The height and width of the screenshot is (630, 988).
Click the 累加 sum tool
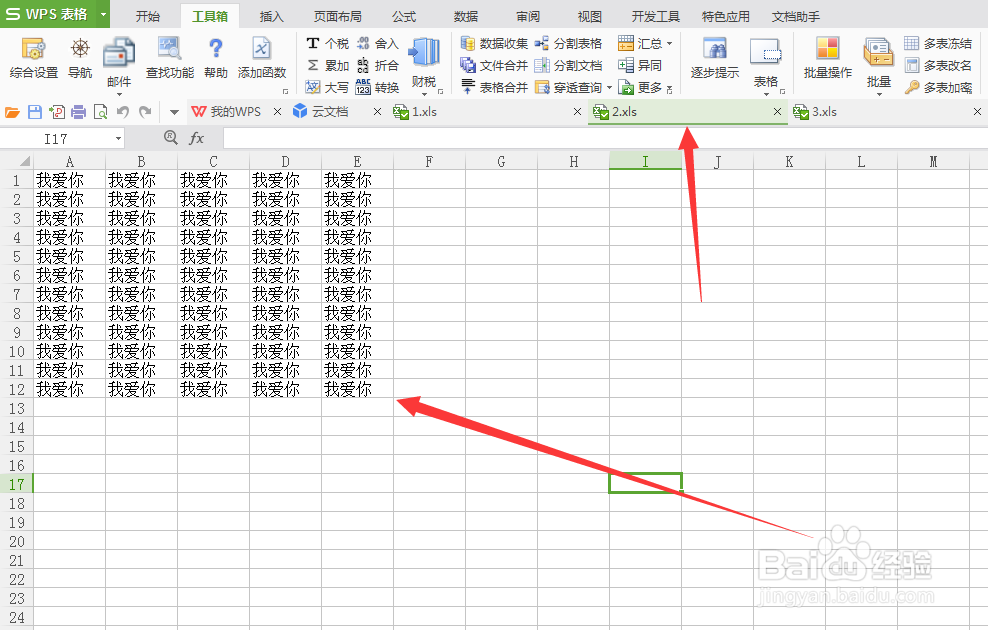(327, 65)
